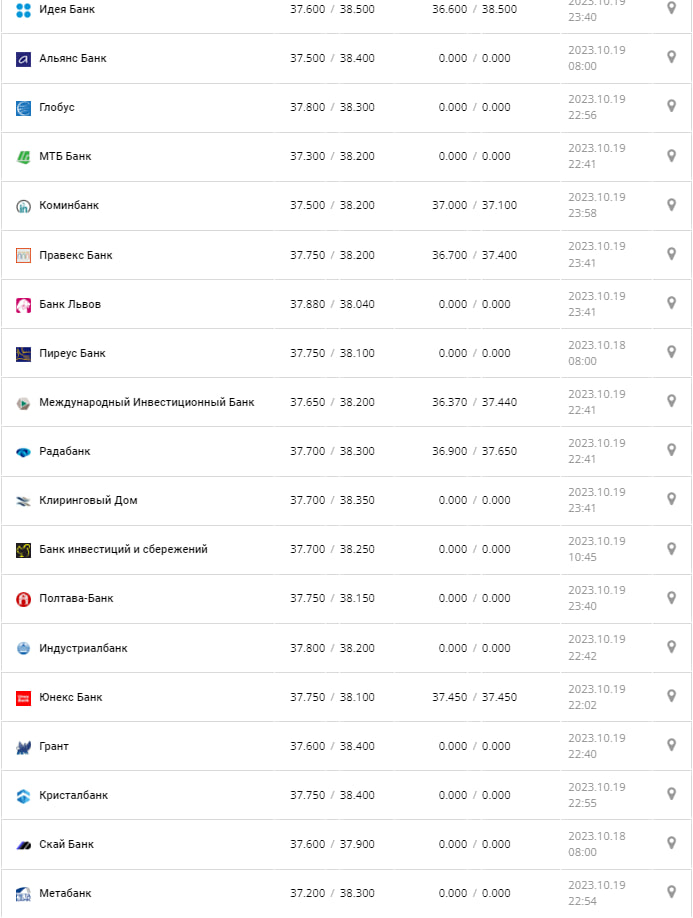Click the Кристалбанк logo icon
Screen dimensions: 693x918
tap(24, 796)
